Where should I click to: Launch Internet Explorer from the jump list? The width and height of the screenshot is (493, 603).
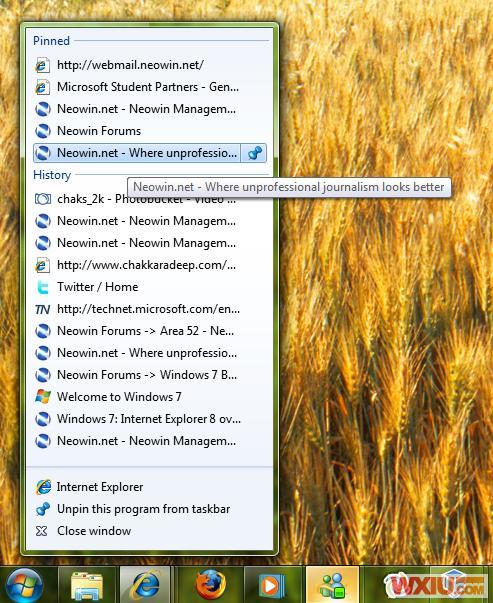[x=150, y=487]
